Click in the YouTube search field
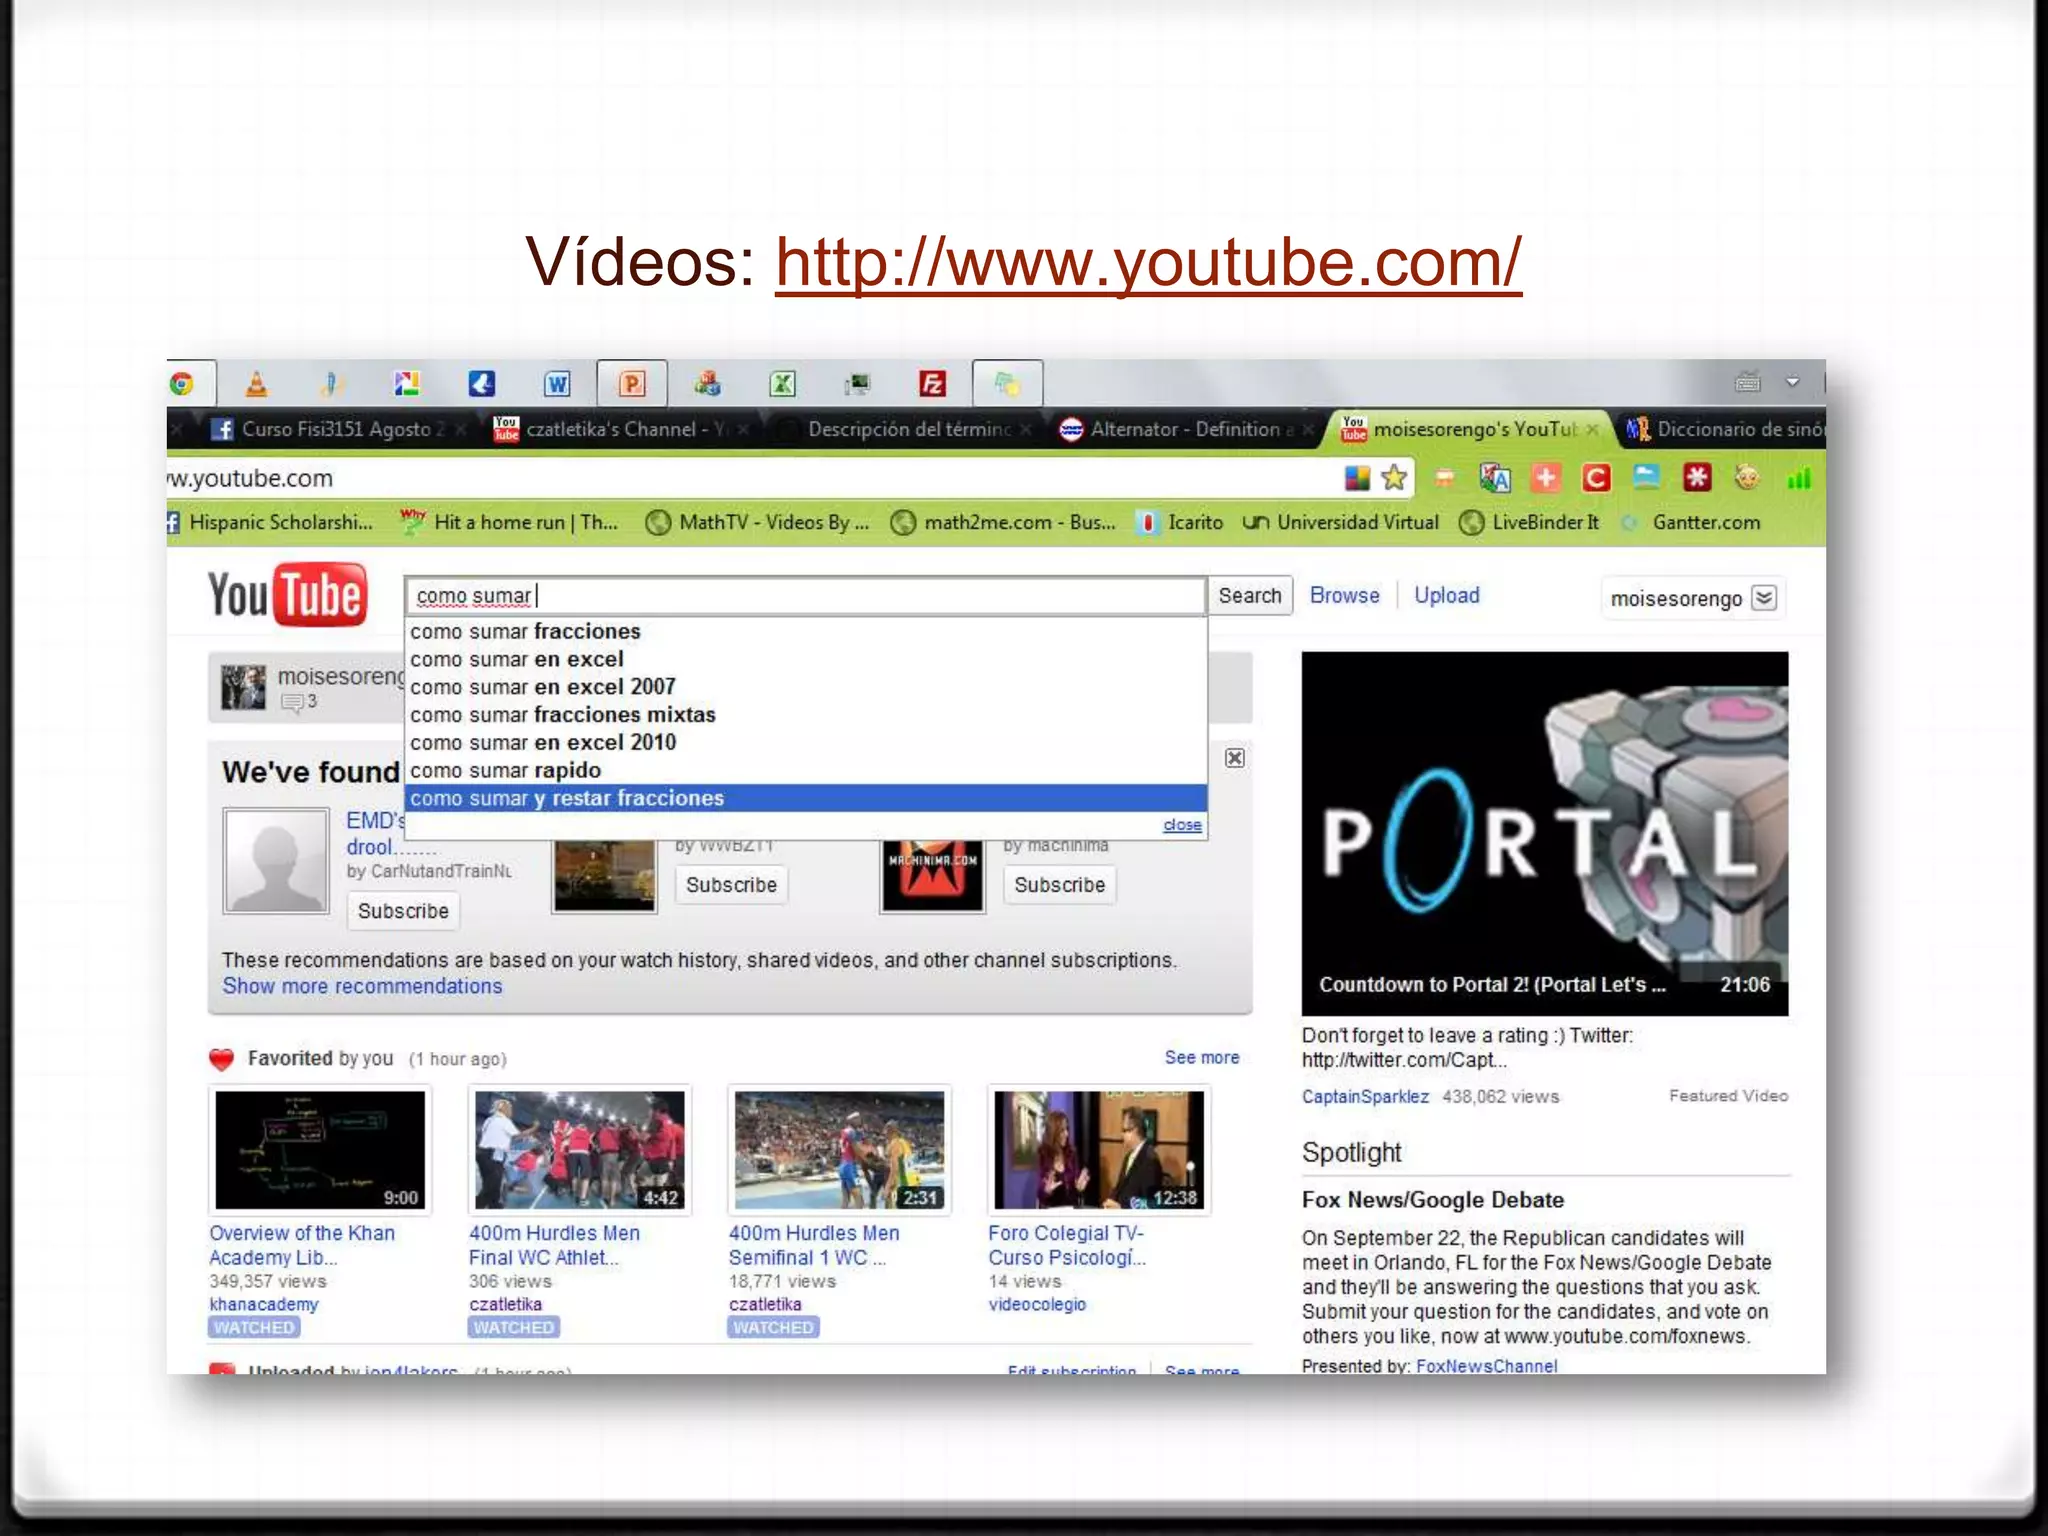This screenshot has width=2048, height=1536. coord(806,596)
